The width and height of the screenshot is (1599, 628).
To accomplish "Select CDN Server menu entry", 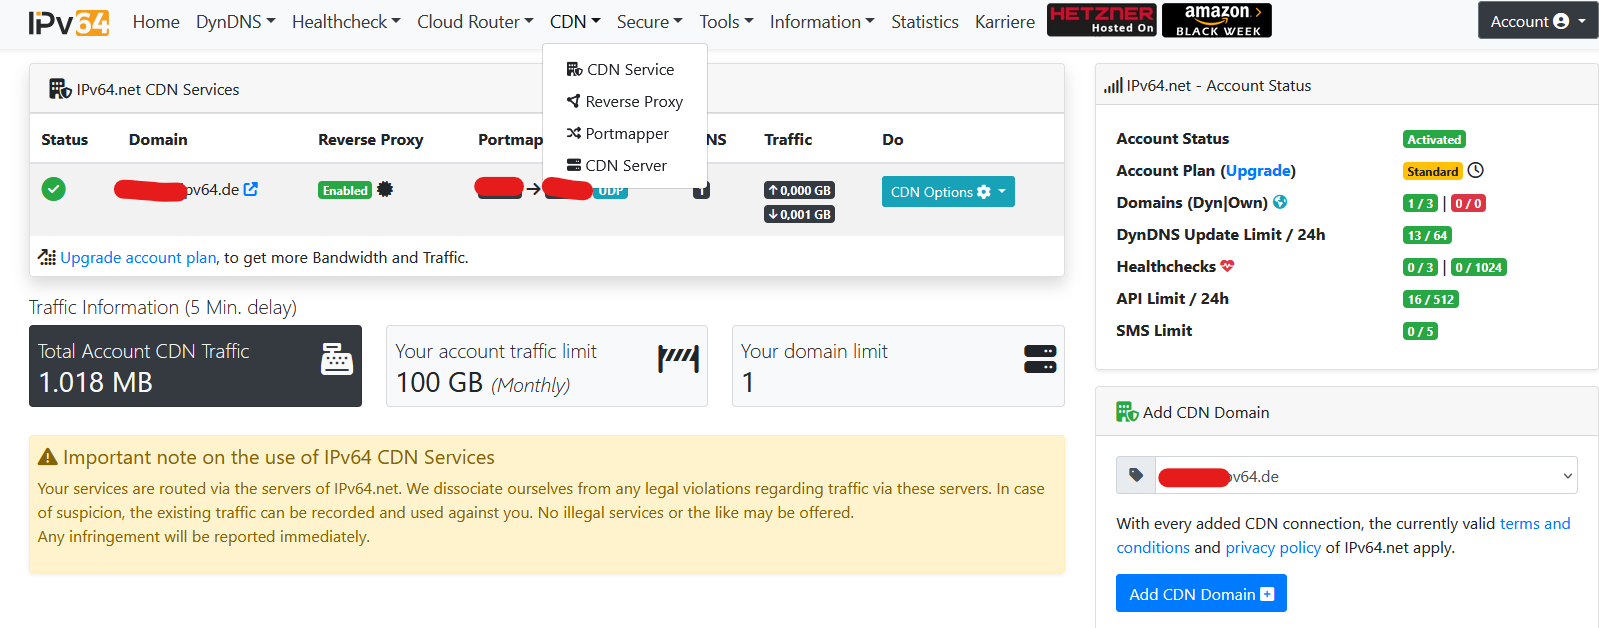I will [x=625, y=166].
